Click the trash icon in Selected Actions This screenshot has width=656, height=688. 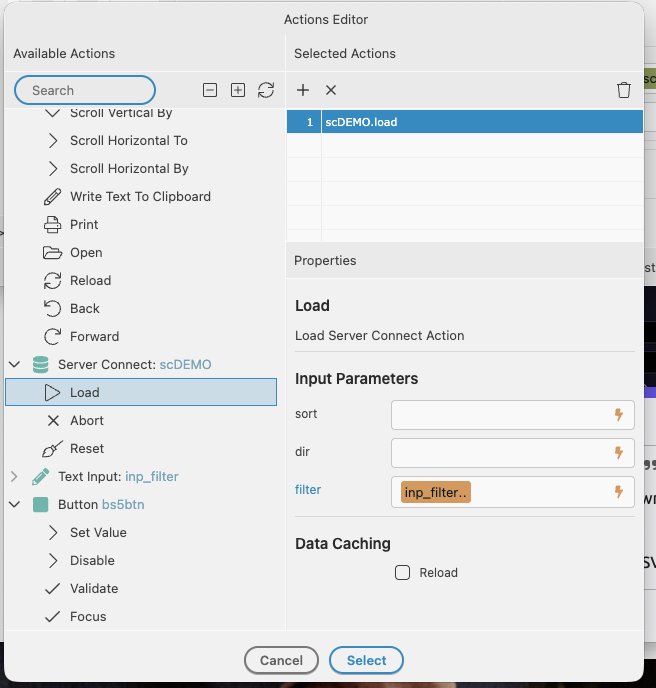pyautogui.click(x=624, y=90)
